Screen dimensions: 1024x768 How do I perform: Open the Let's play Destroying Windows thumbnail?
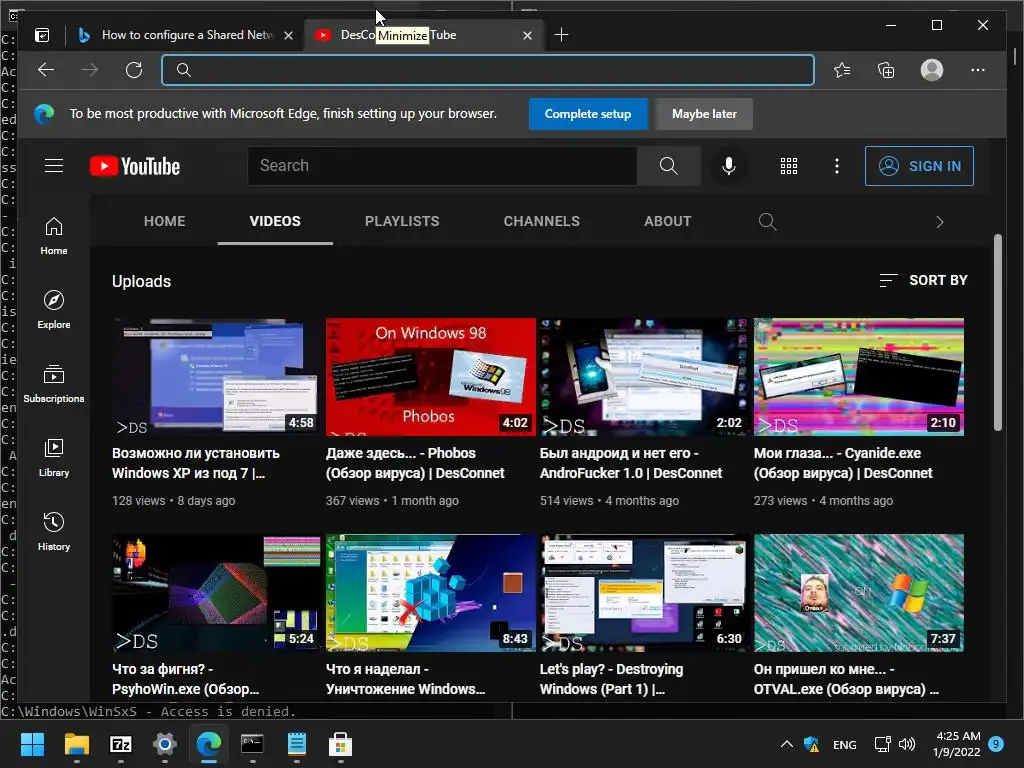(645, 593)
